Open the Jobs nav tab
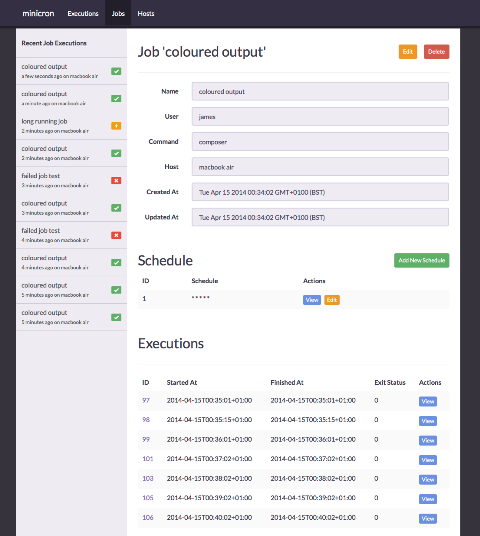480x536 pixels. [x=118, y=13]
